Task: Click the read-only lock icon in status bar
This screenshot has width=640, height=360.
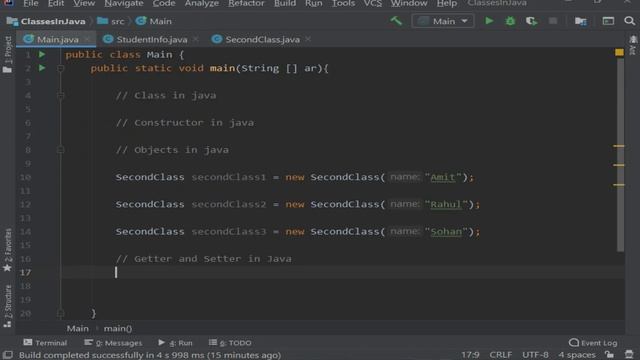Action: tap(609, 355)
